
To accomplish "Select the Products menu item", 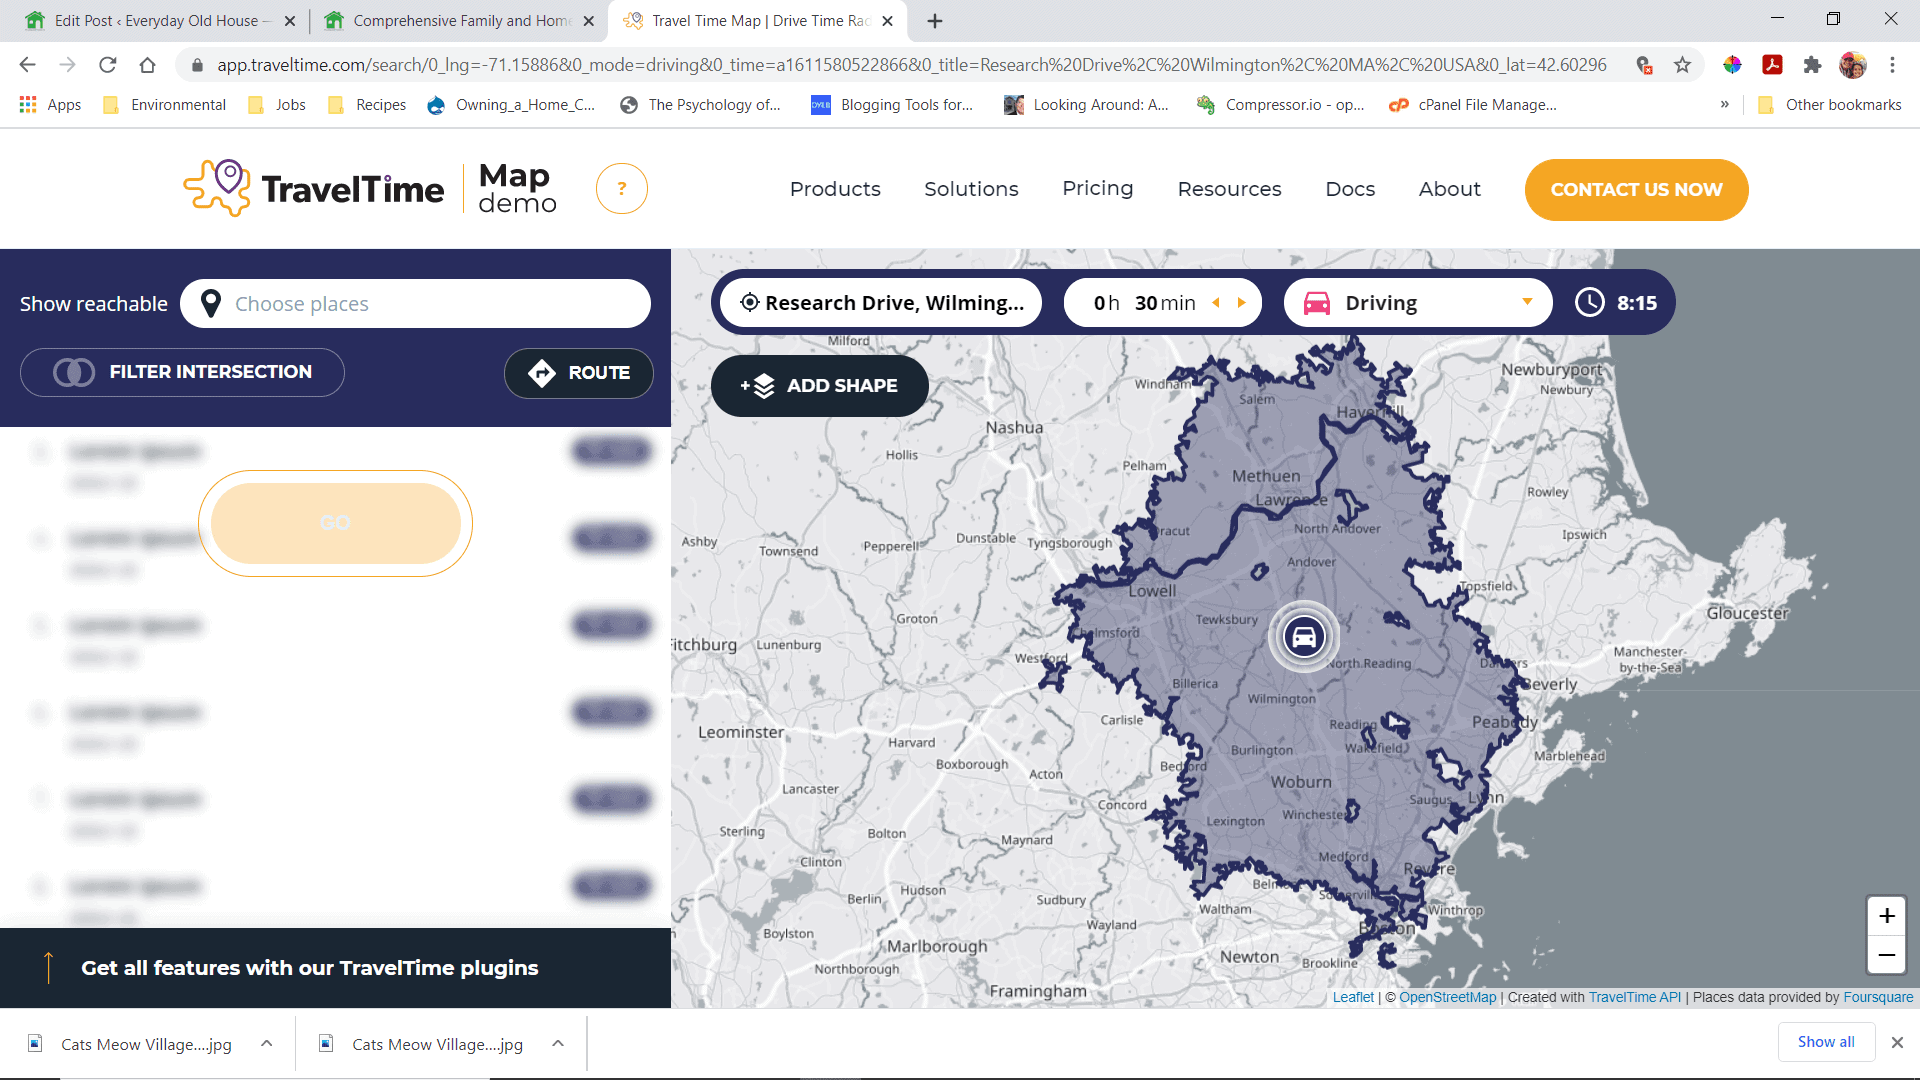I will click(835, 189).
